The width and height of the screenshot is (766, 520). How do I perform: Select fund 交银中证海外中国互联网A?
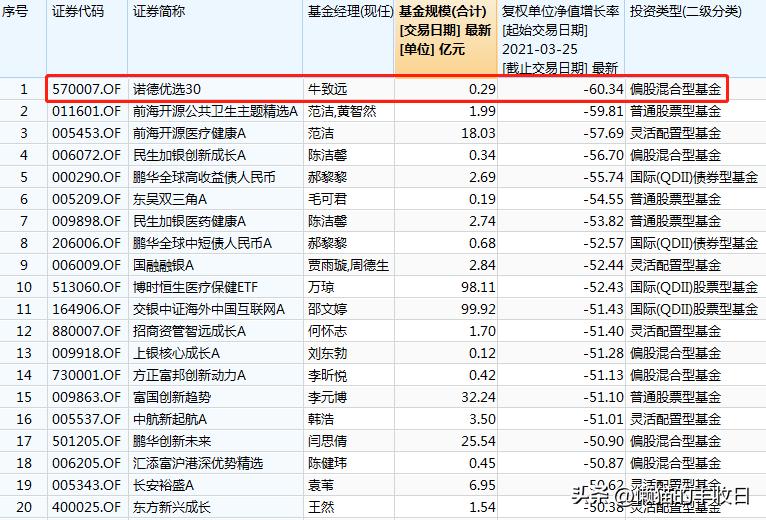coord(209,309)
